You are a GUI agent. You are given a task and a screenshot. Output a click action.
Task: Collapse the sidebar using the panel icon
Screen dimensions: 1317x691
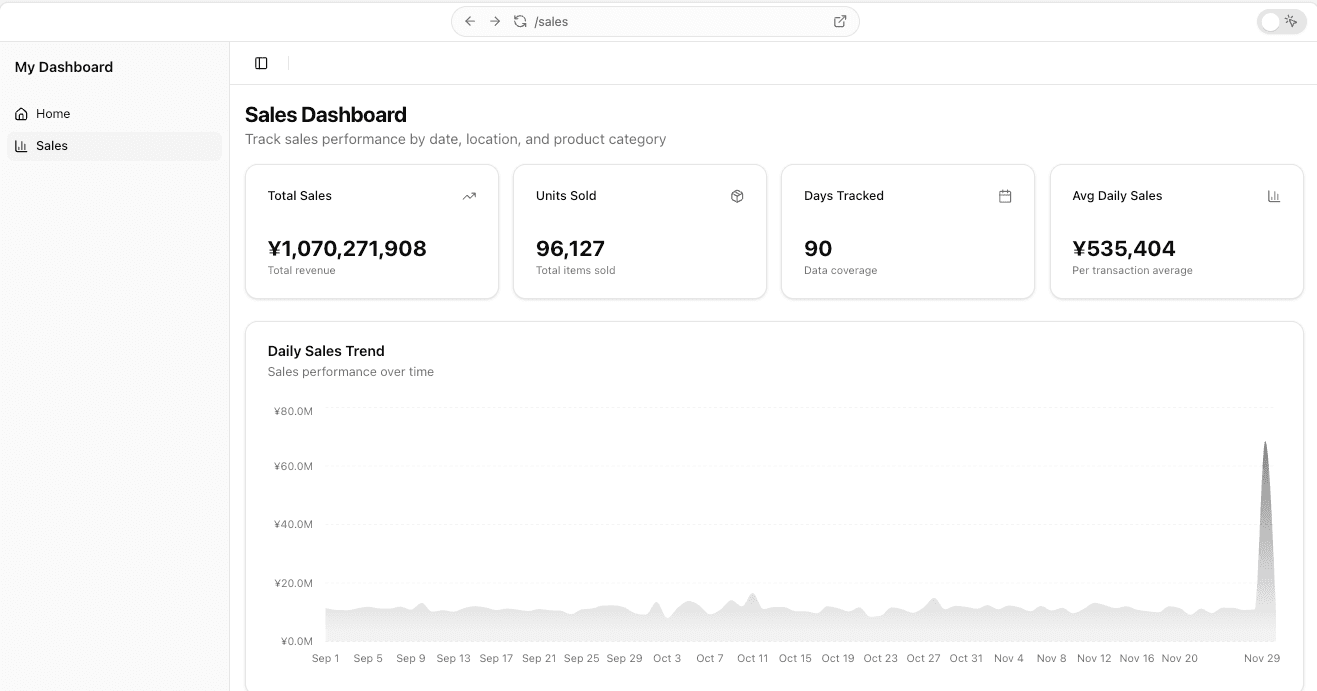(261, 62)
